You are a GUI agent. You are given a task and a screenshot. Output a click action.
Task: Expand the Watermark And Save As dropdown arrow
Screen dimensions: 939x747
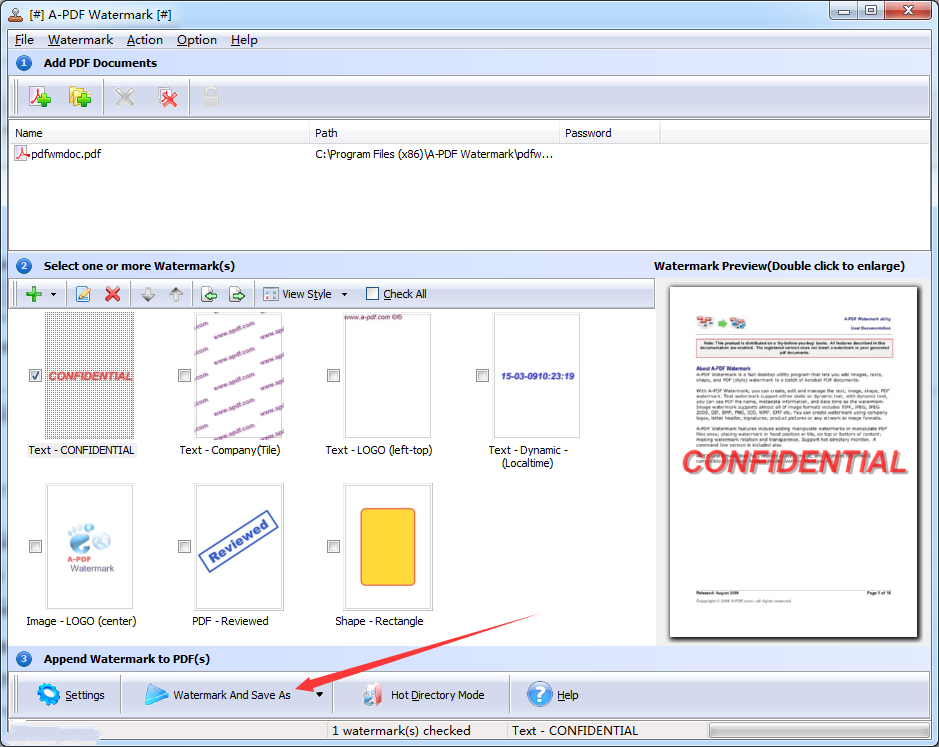320,695
